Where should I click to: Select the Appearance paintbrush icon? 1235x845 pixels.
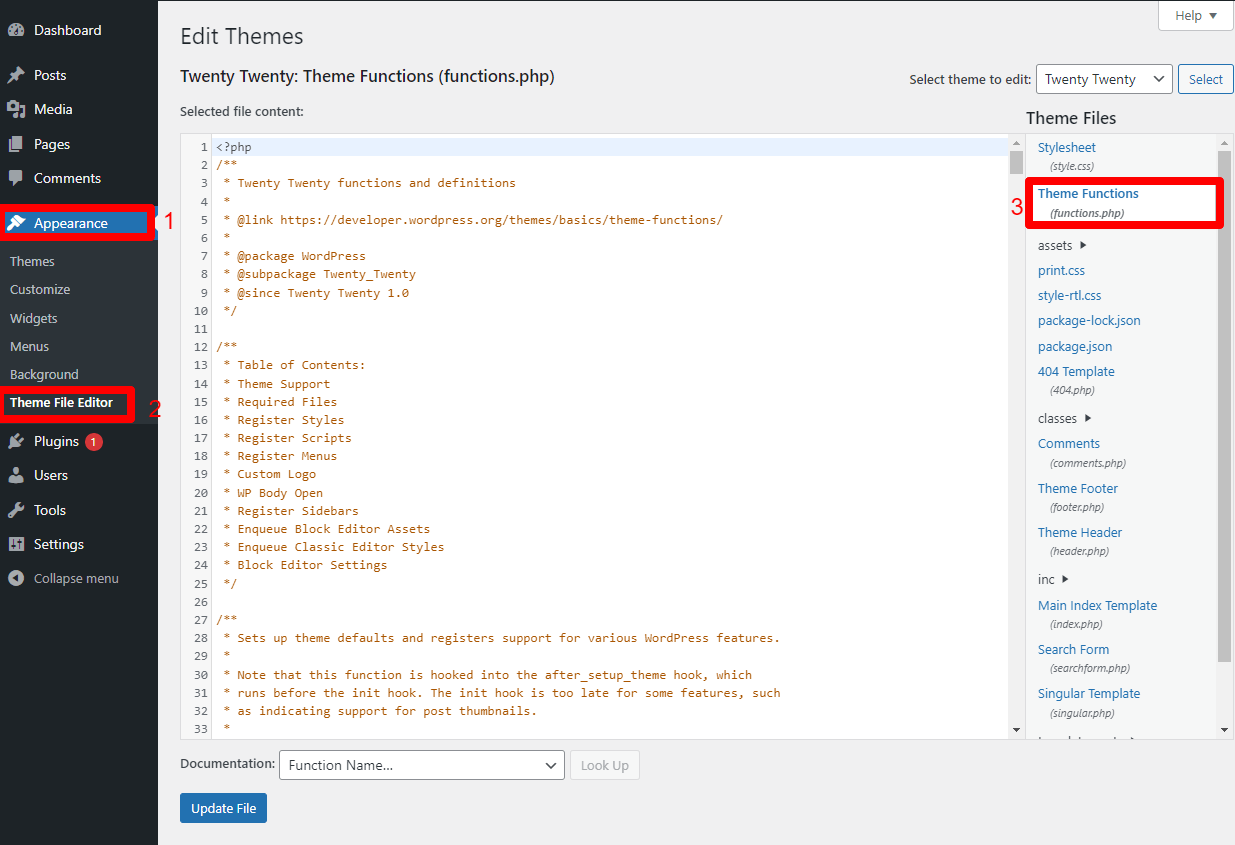[18, 224]
